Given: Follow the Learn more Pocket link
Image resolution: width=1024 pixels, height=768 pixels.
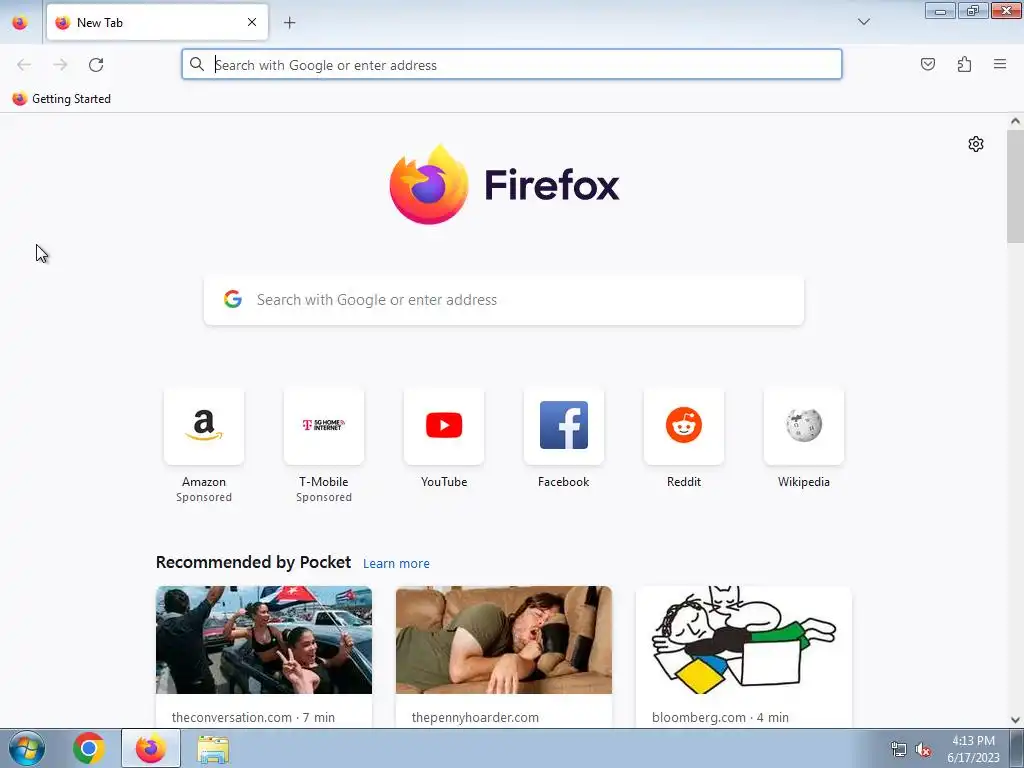Looking at the screenshot, I should tap(396, 564).
